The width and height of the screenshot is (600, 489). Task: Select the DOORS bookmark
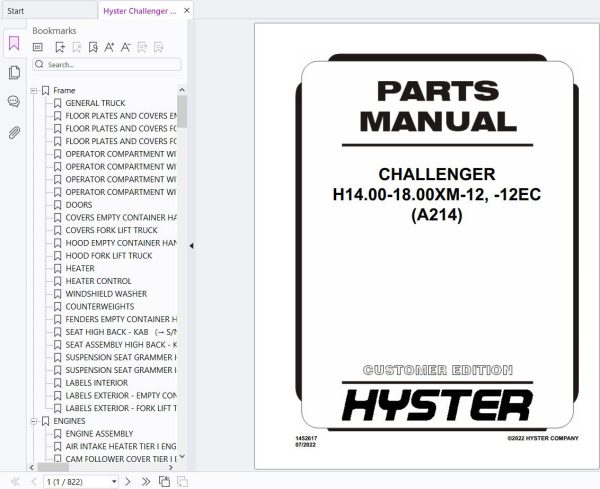pos(79,205)
